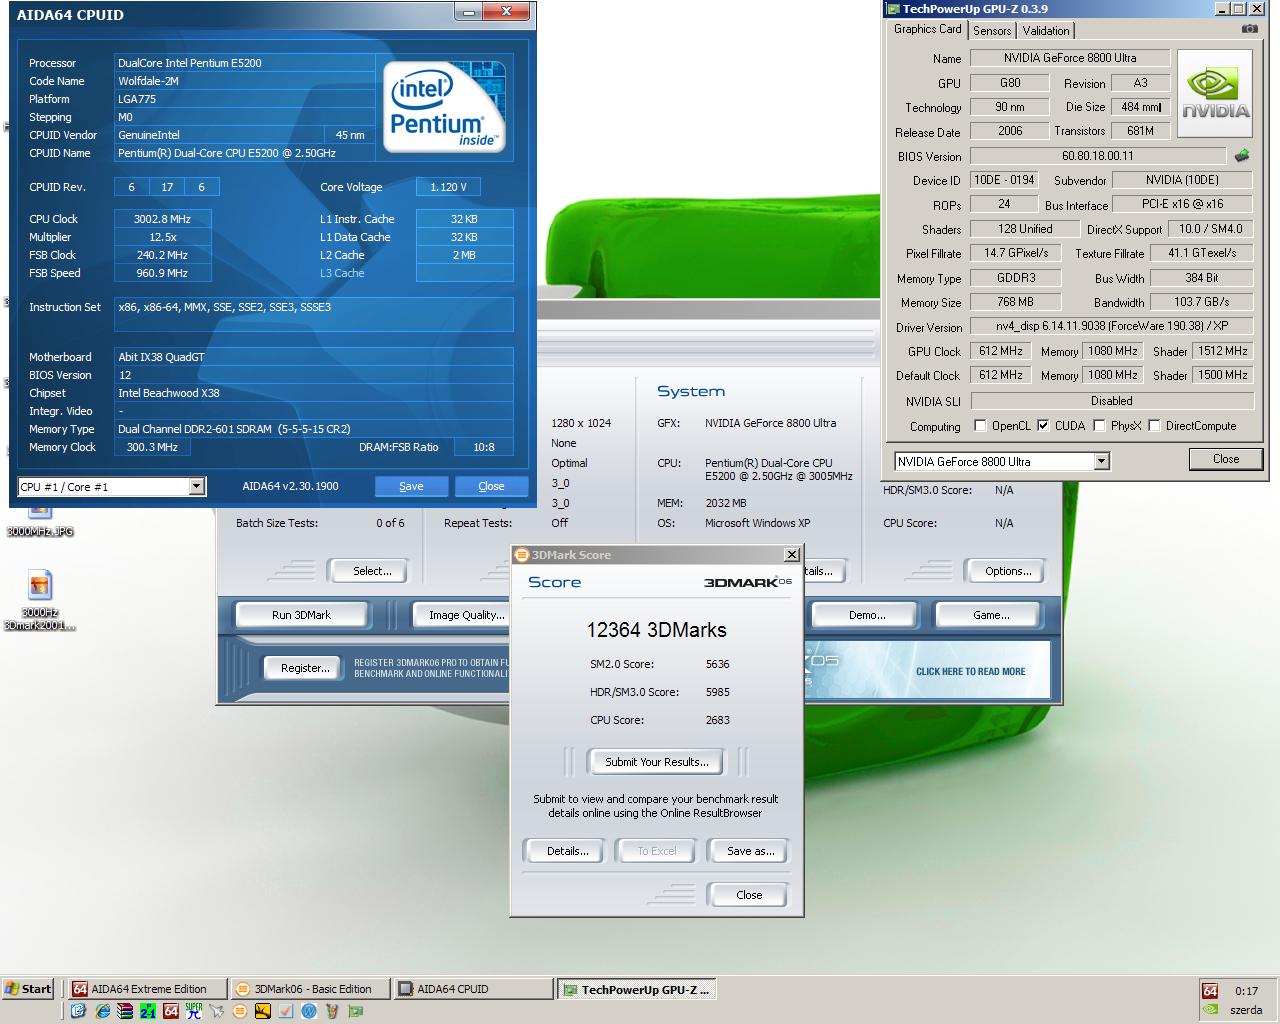Click the Submit Your Results button
This screenshot has width=1280, height=1024.
657,762
